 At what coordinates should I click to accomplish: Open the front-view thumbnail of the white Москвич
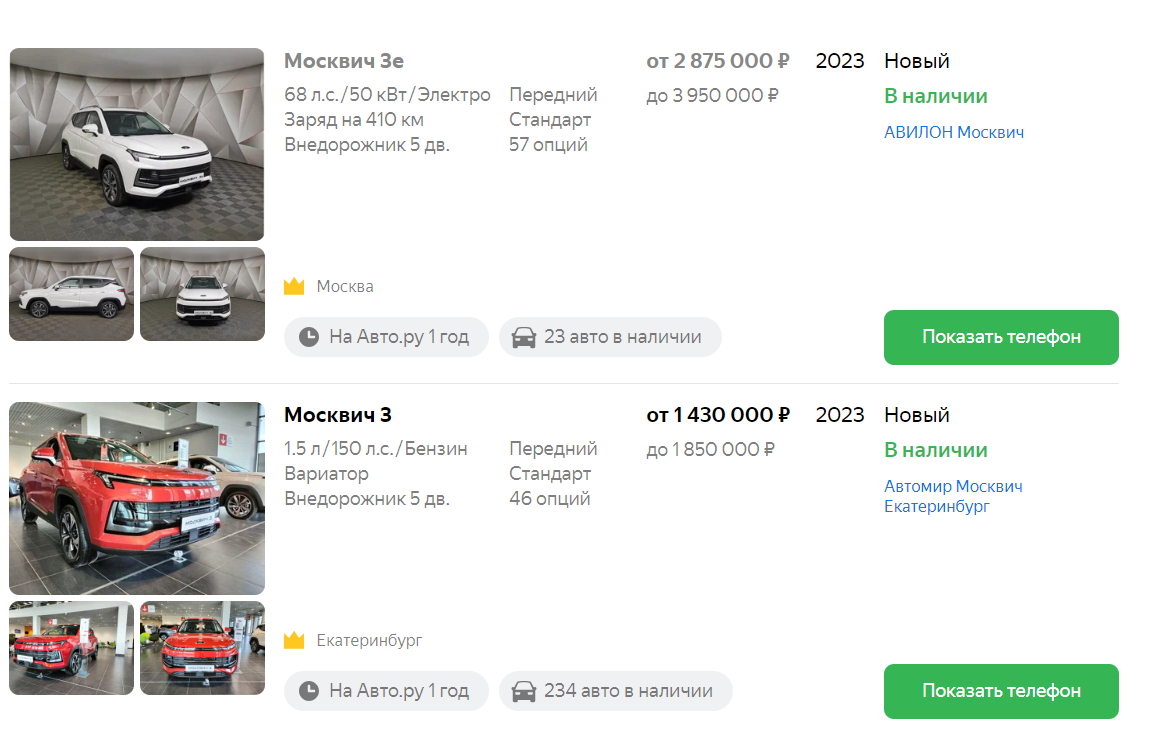click(202, 294)
